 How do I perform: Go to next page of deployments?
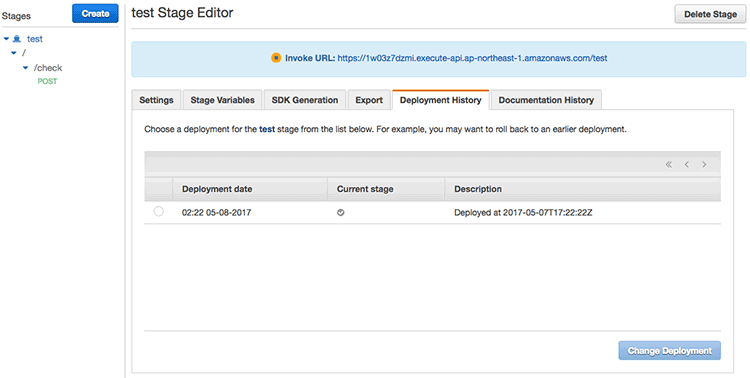704,165
